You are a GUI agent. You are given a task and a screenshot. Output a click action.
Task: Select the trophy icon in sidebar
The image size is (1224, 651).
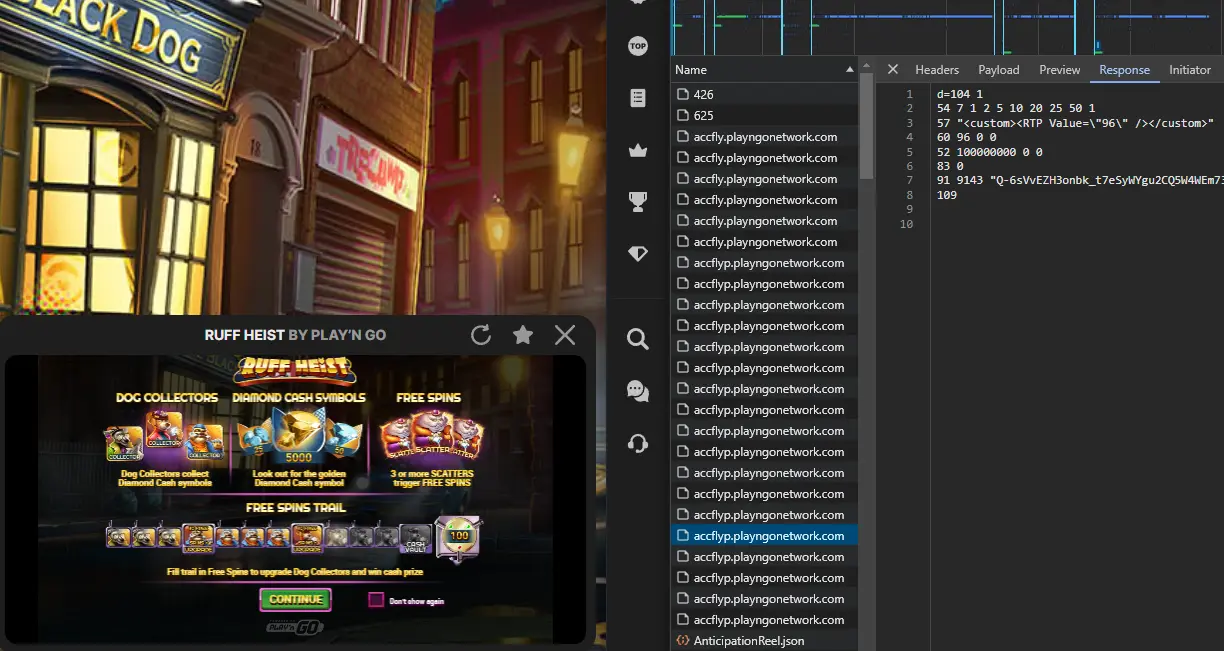pos(638,202)
